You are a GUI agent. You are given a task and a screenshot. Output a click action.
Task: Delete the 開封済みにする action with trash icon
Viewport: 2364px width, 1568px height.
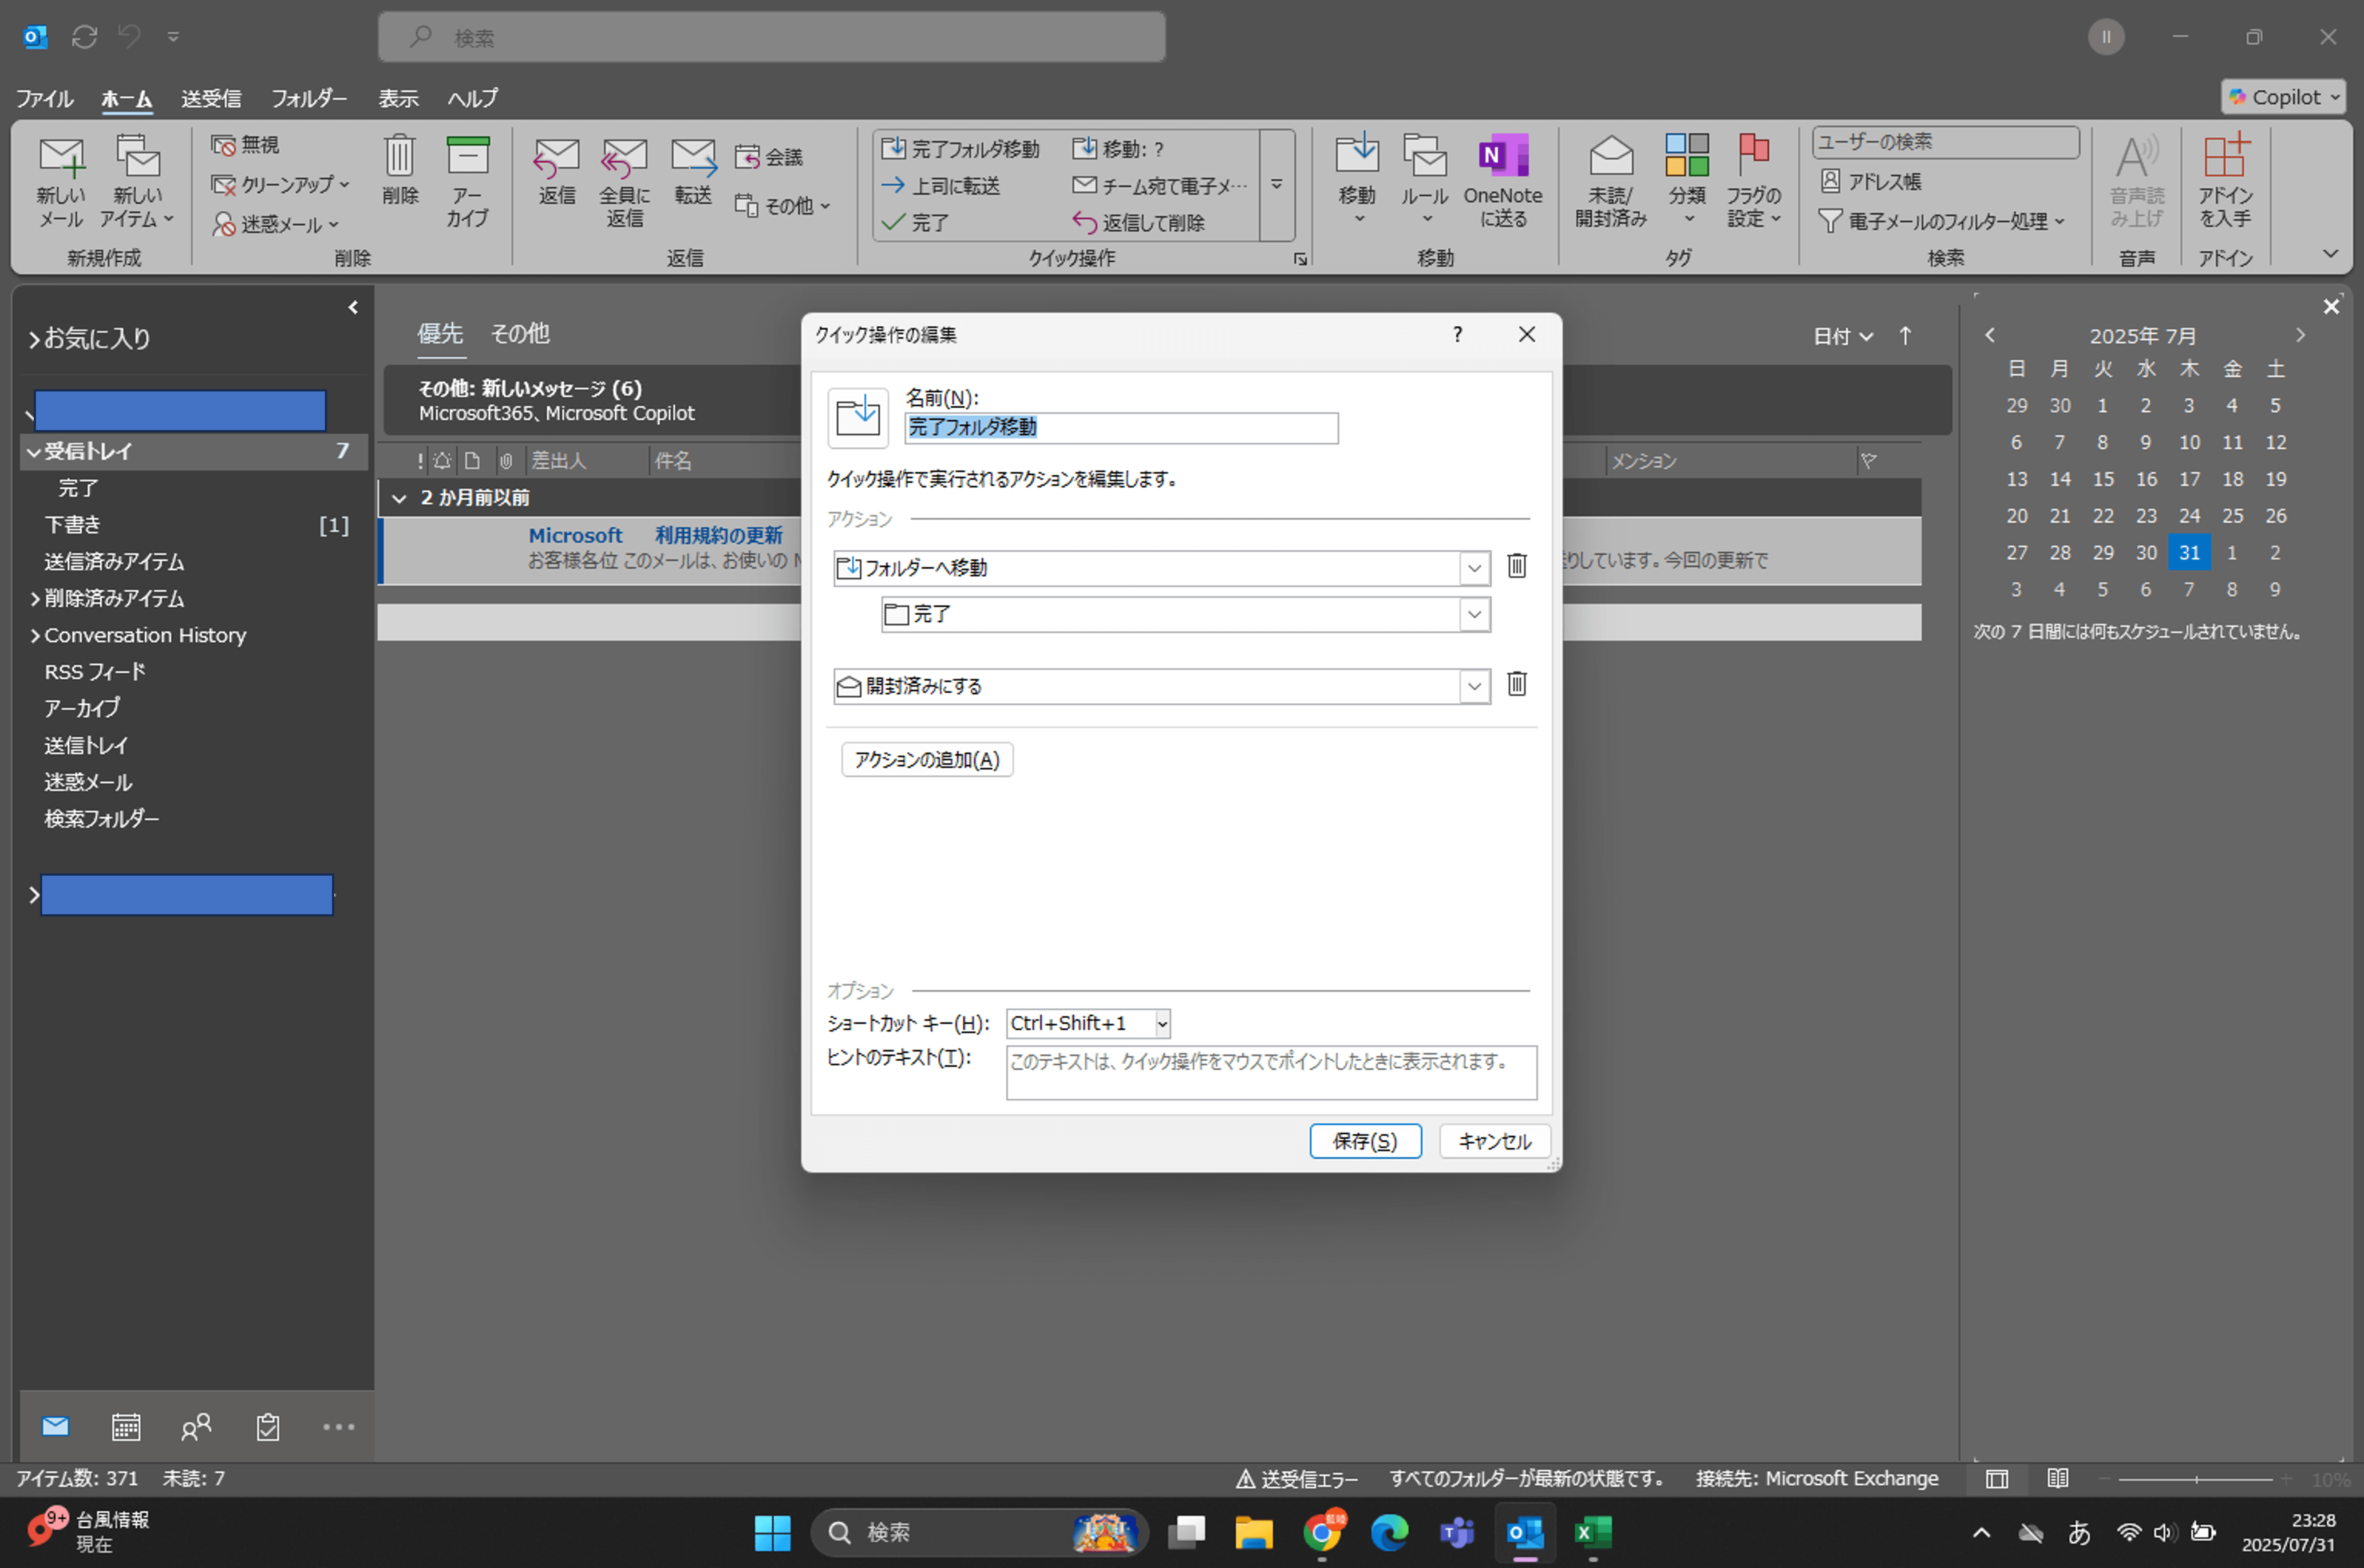(1517, 684)
